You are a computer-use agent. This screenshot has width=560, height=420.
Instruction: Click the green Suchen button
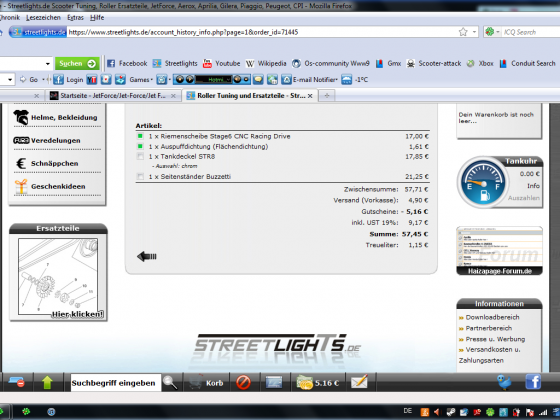point(77,64)
